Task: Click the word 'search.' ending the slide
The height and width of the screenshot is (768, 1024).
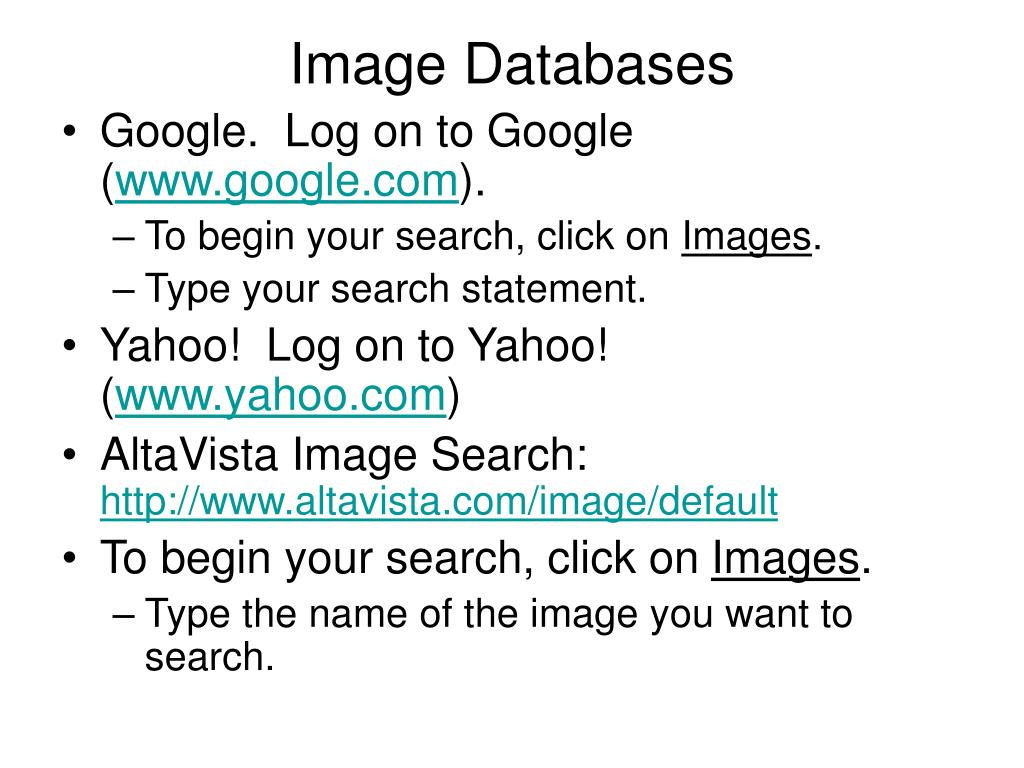Action: [x=209, y=658]
